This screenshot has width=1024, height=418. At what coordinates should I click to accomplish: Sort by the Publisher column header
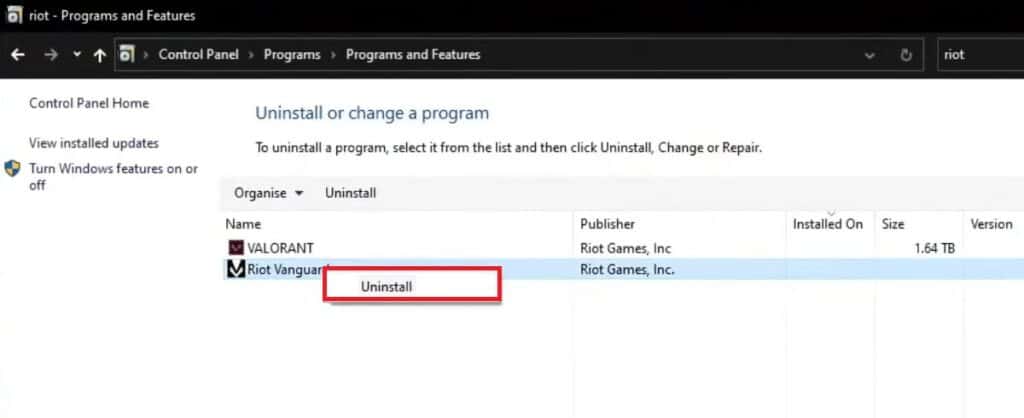[x=607, y=224]
